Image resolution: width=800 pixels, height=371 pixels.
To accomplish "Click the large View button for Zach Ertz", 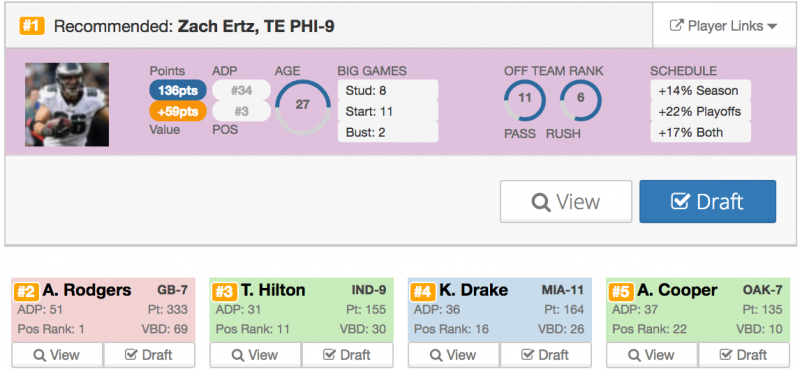I will (566, 202).
